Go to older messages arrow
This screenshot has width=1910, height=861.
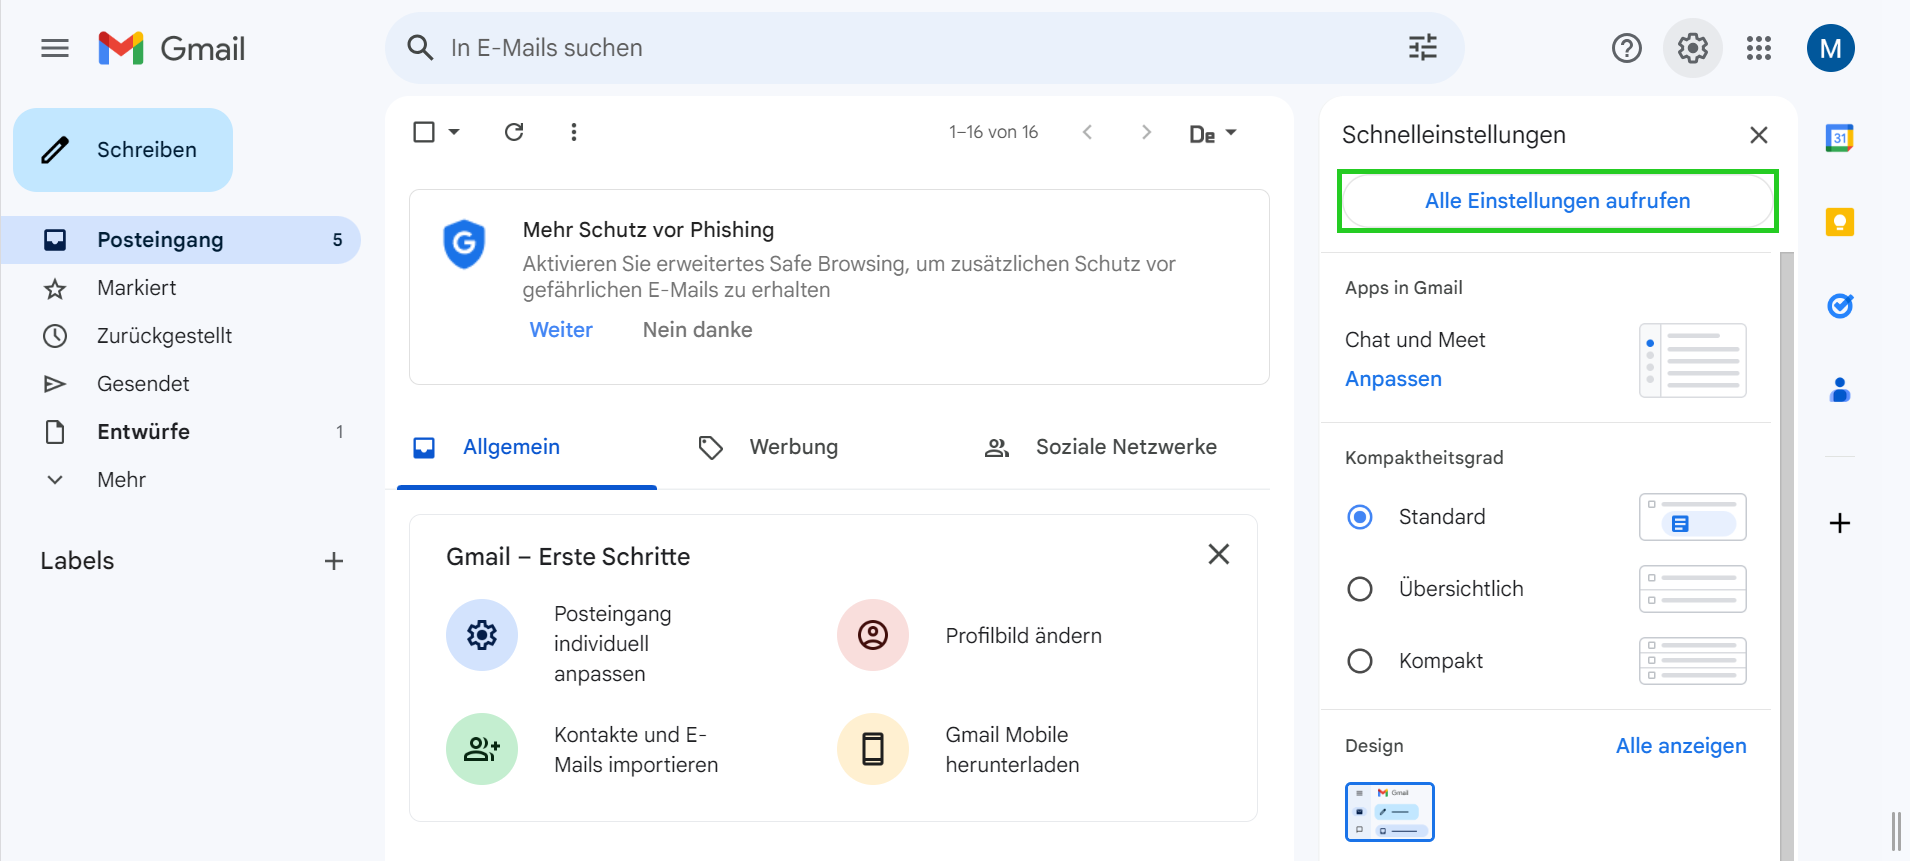(1146, 132)
